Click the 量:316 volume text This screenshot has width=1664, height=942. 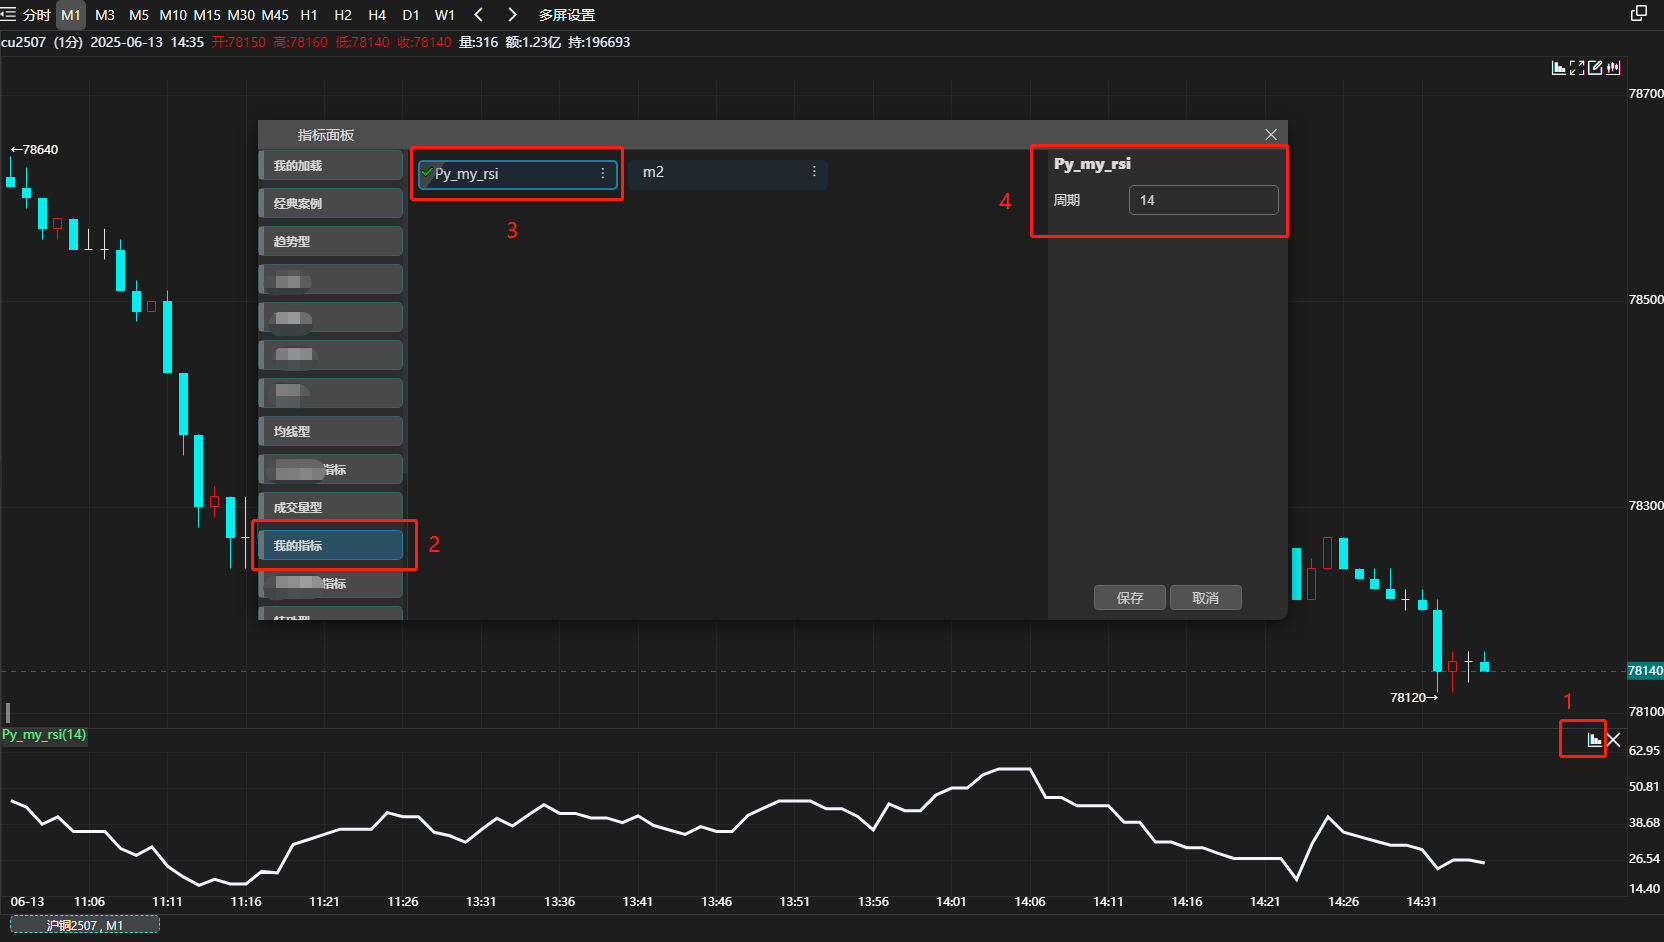click(478, 42)
